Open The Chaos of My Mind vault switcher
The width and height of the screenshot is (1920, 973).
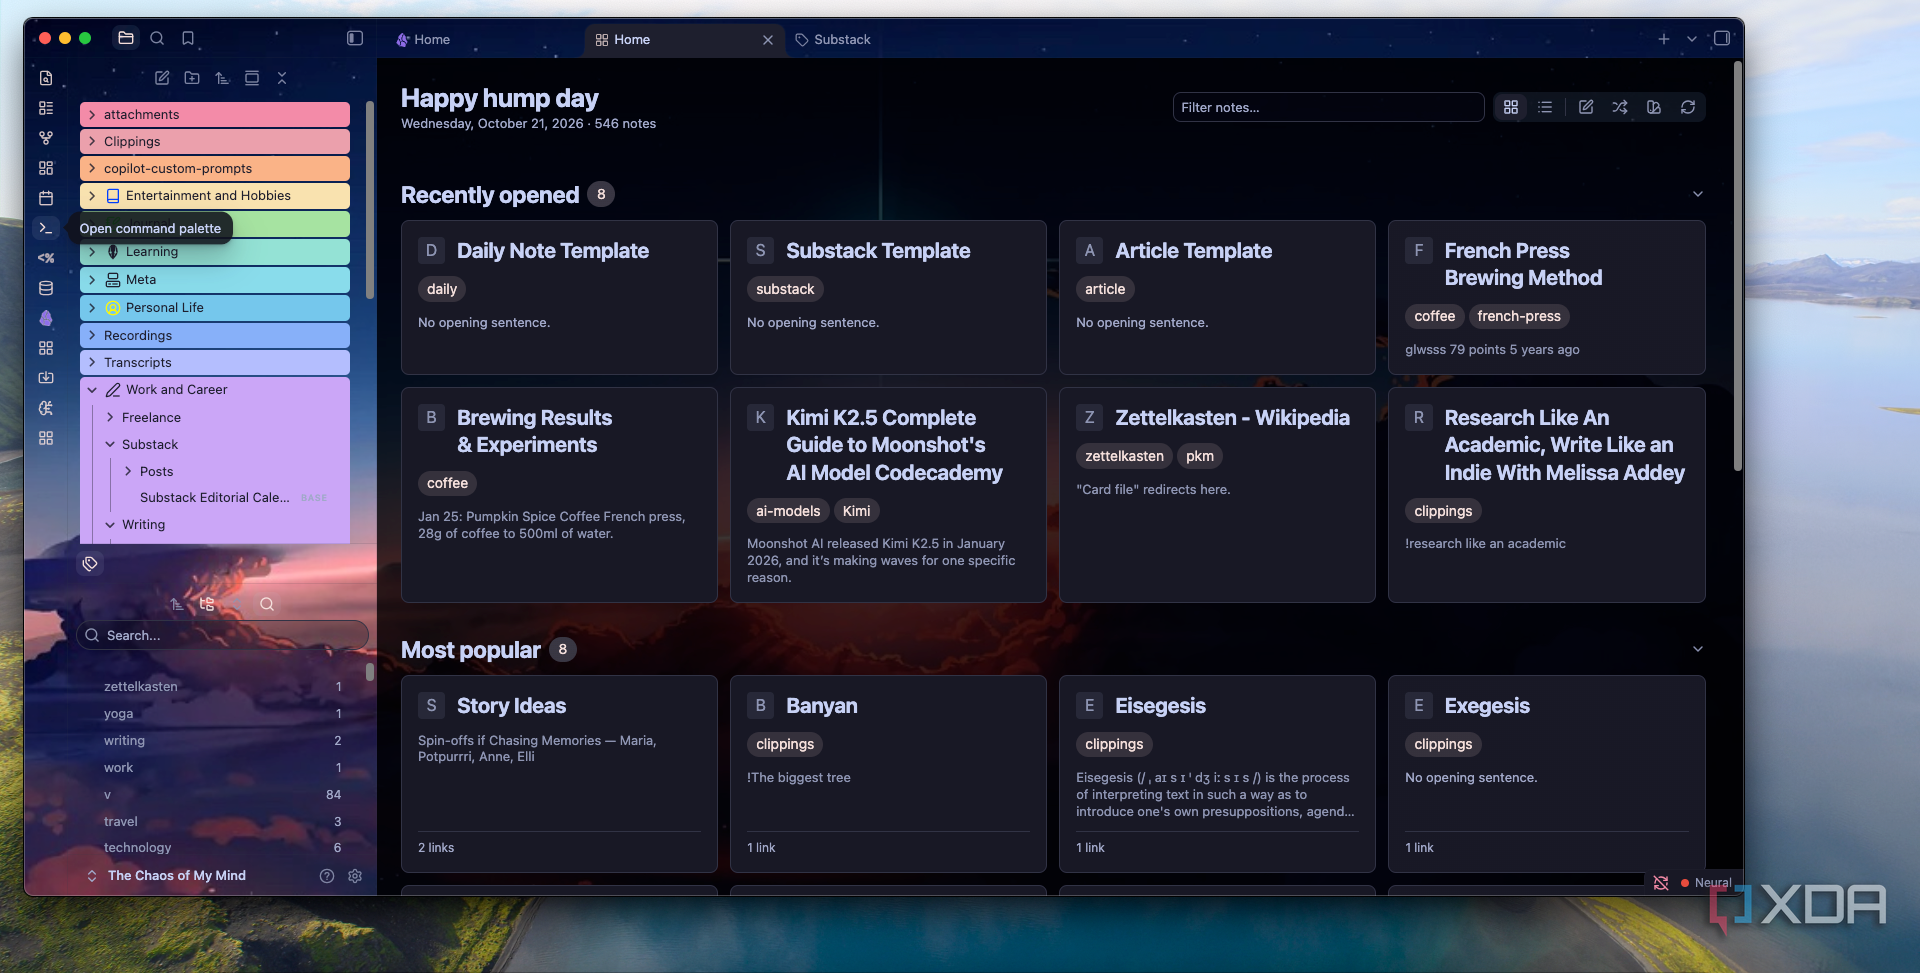[x=176, y=876]
